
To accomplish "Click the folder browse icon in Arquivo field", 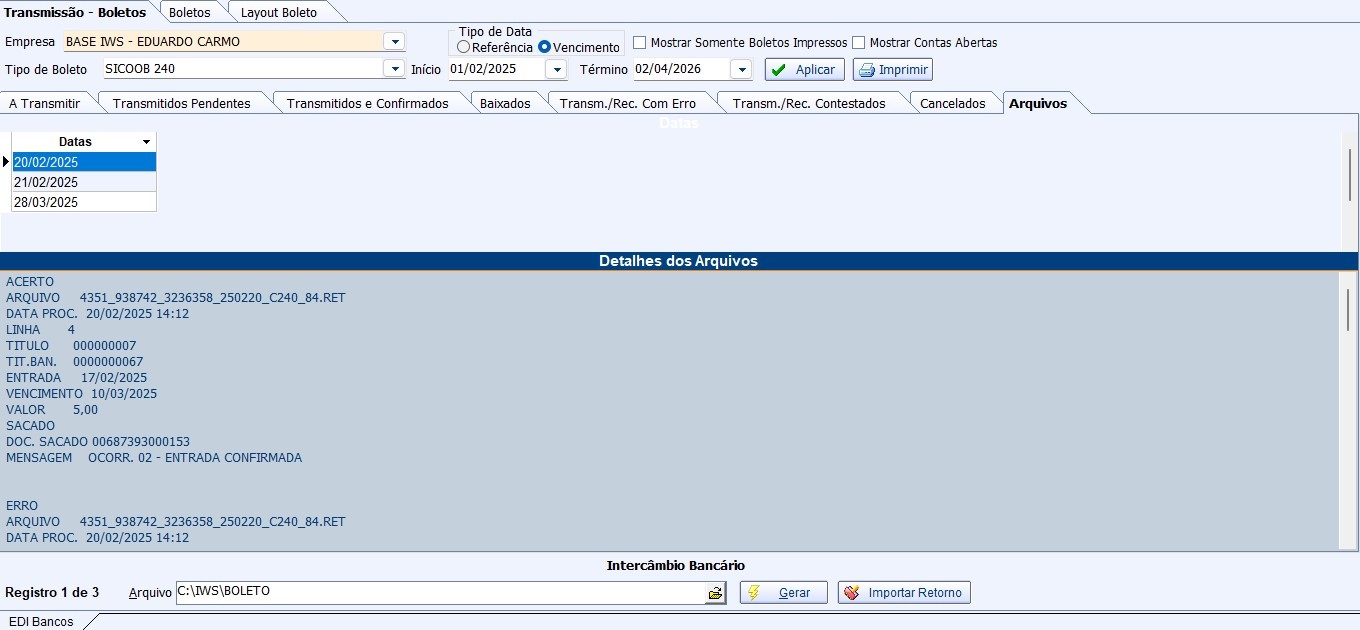I will pyautogui.click(x=715, y=593).
